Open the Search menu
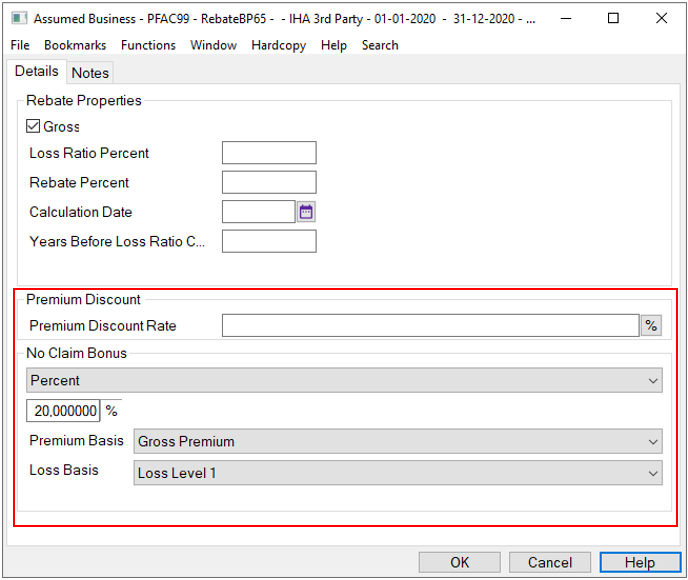Image resolution: width=688 pixels, height=580 pixels. coord(380,45)
